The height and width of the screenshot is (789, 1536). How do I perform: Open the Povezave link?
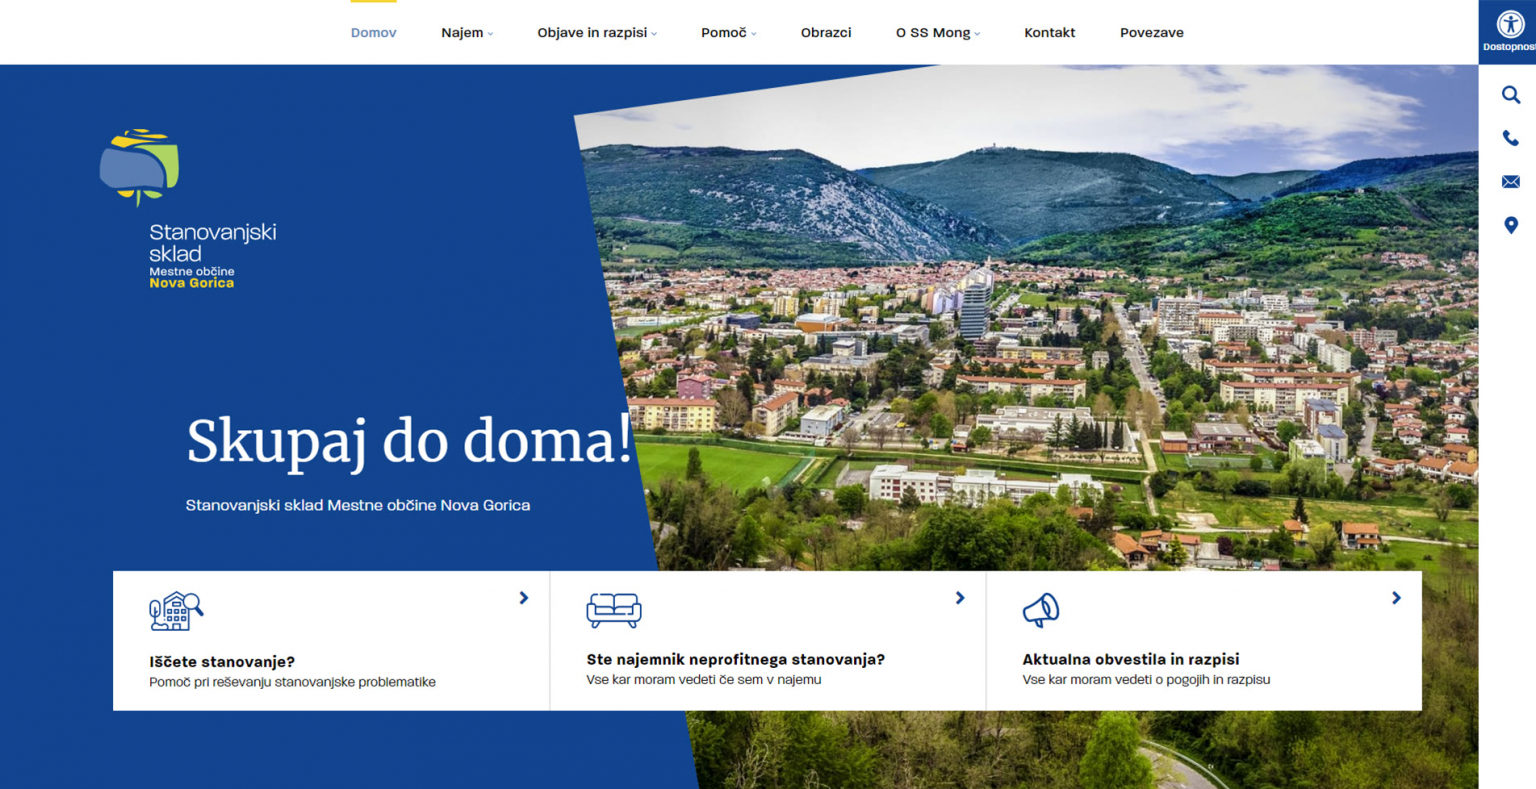pos(1151,32)
